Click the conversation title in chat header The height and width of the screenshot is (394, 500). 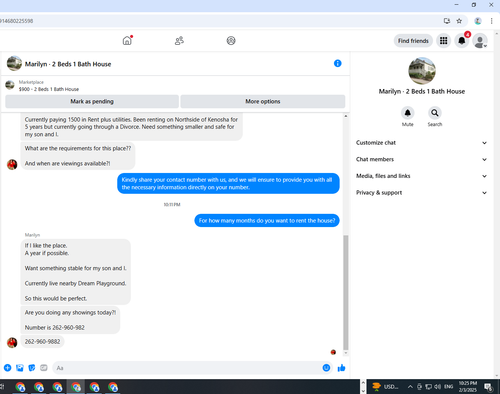pos(68,64)
